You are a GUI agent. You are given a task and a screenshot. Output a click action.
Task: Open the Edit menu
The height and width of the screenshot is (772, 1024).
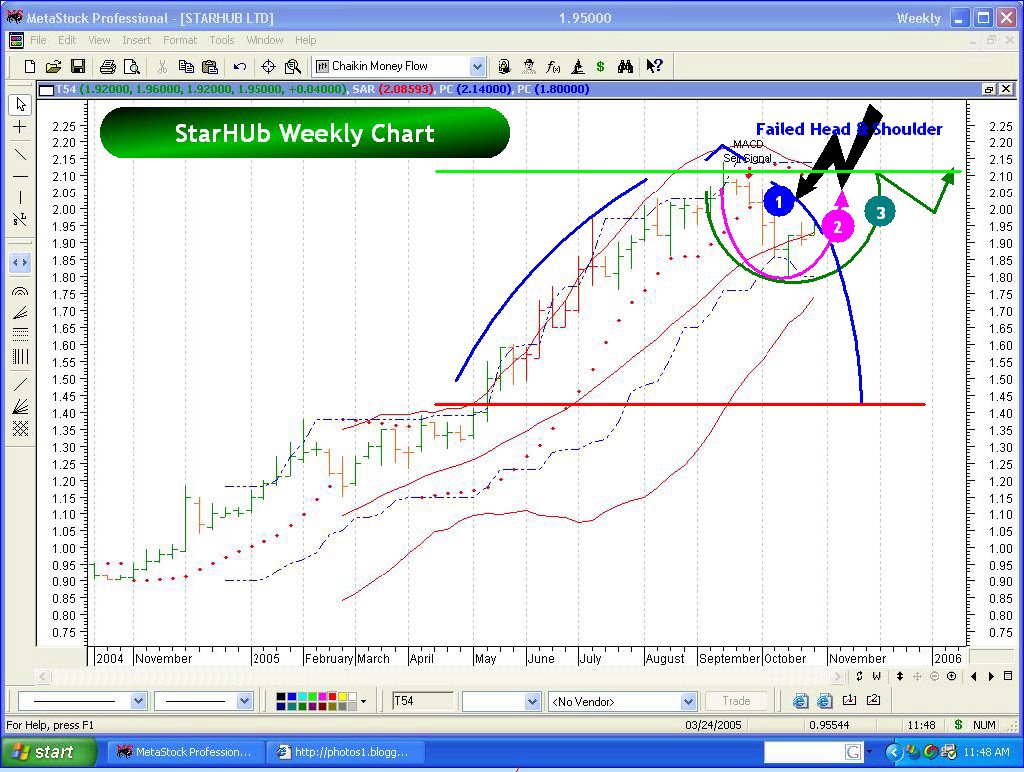[67, 40]
